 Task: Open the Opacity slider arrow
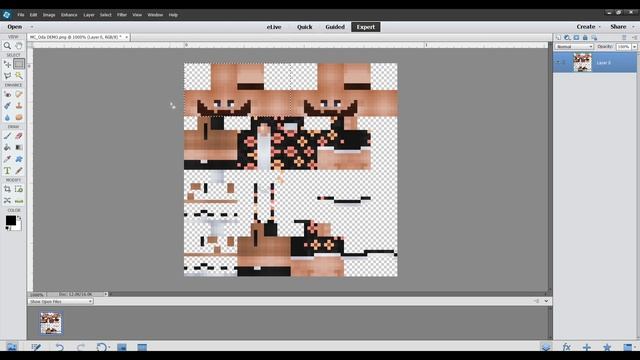coord(635,47)
